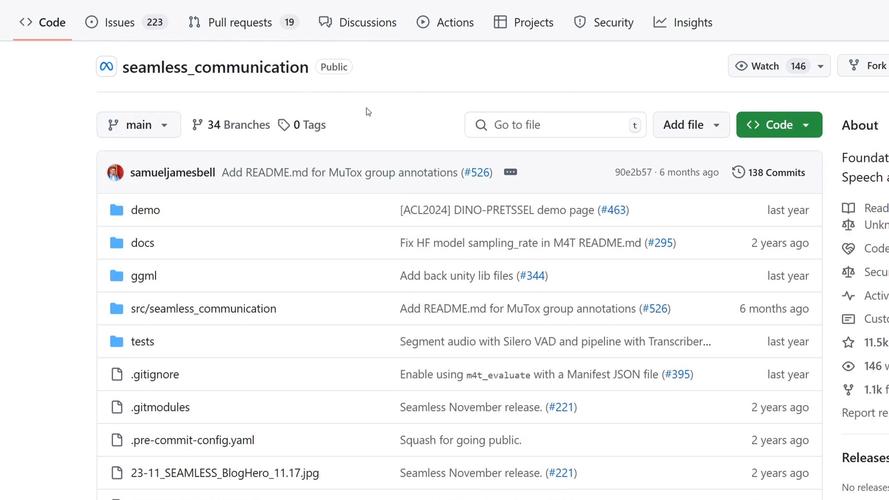889x500 pixels.
Task: Open the src/seamless_communication folder
Action: pos(204,308)
